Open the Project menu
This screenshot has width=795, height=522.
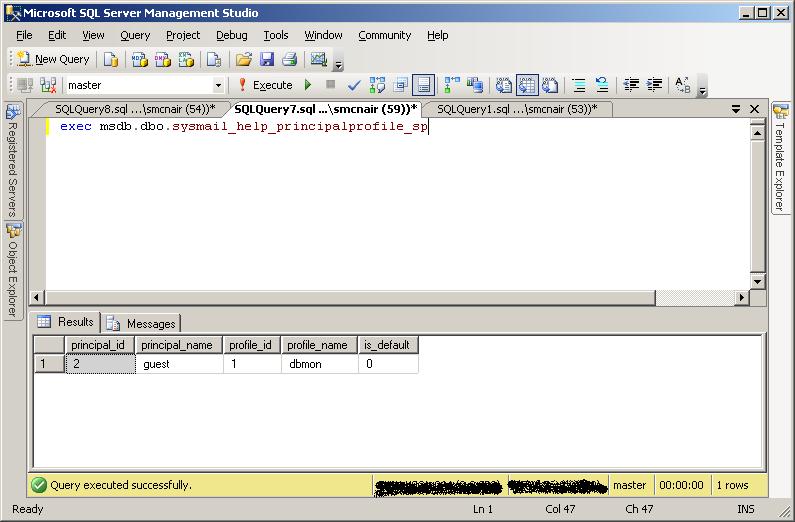click(x=183, y=35)
